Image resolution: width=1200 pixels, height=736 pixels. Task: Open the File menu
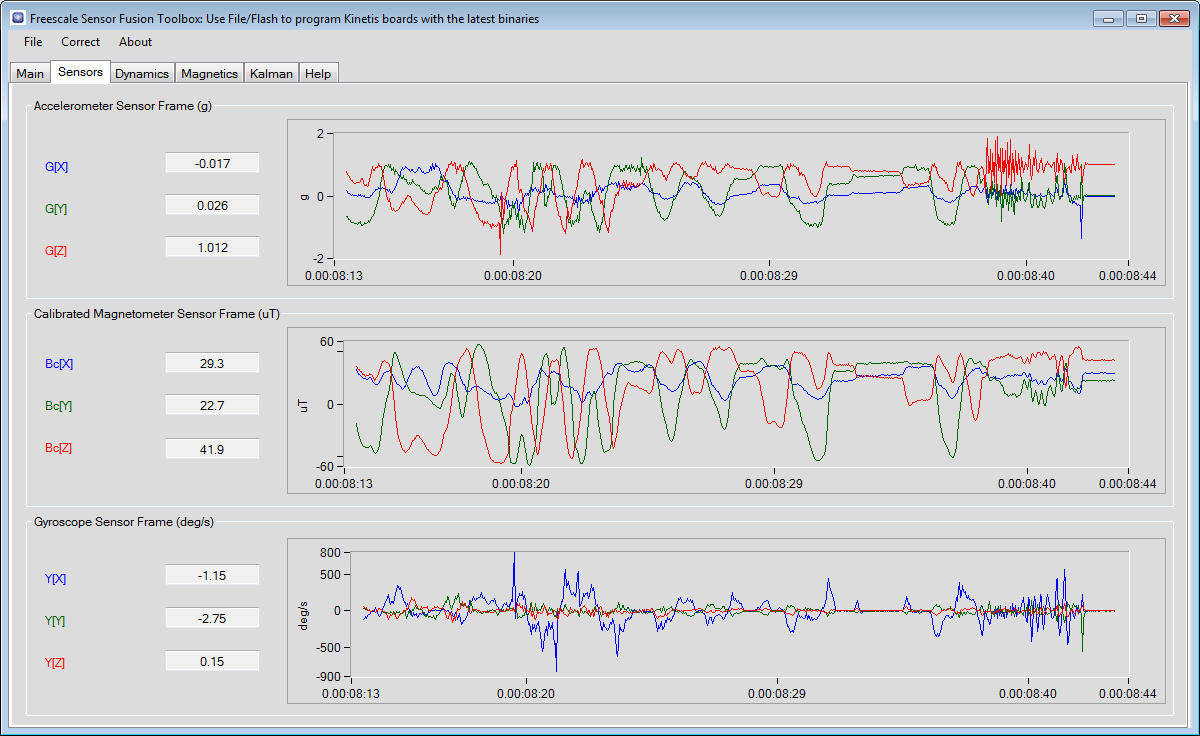pyautogui.click(x=33, y=42)
